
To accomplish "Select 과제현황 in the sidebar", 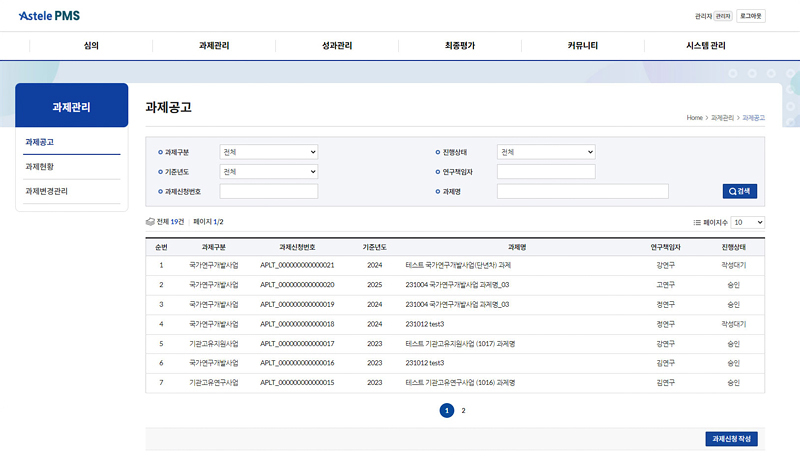I will coord(41,166).
